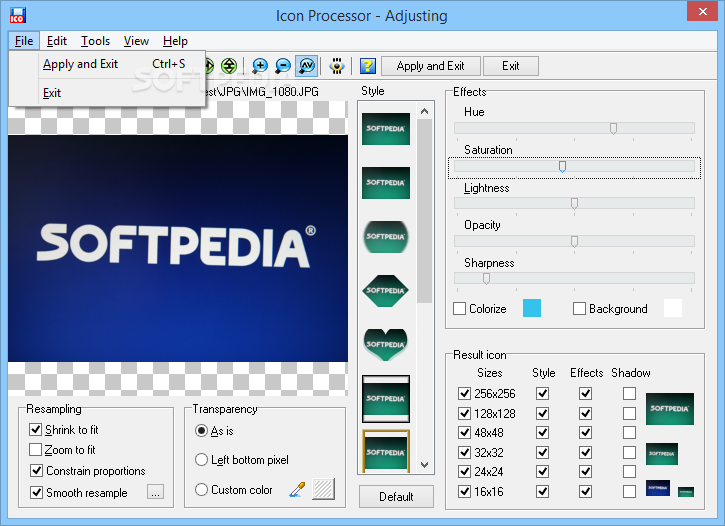Click the eye preview toolbar icon
725x526 pixels.
coord(337,66)
